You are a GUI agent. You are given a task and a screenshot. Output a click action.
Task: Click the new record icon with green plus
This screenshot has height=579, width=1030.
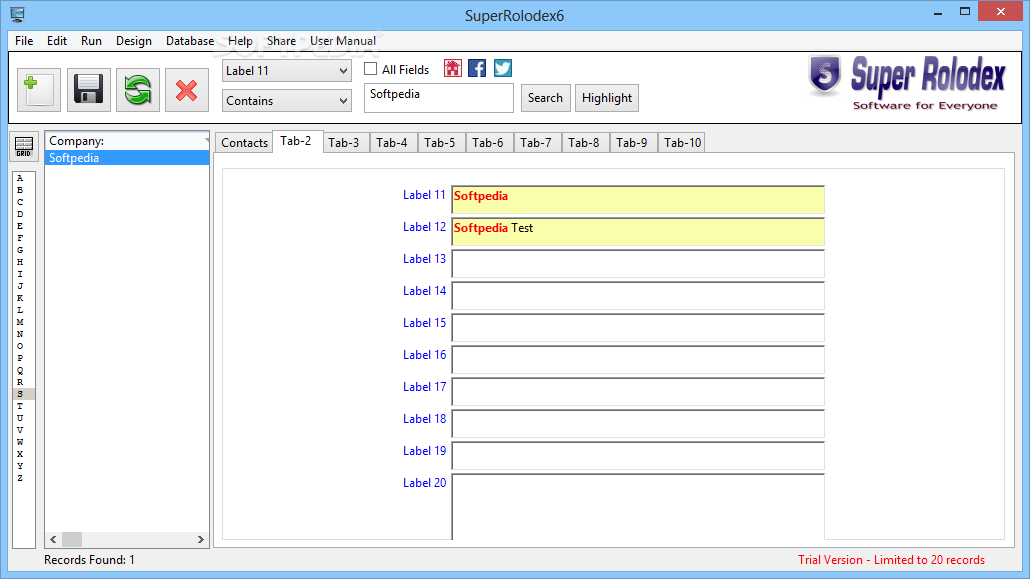(39, 89)
